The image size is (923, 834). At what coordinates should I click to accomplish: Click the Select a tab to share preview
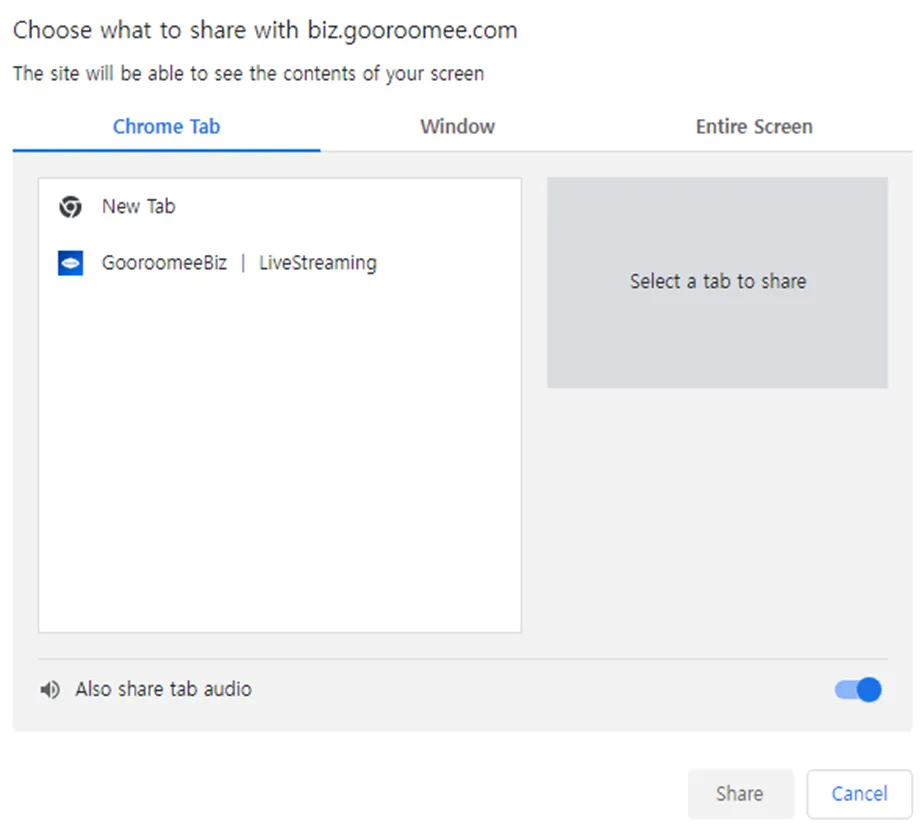(718, 283)
